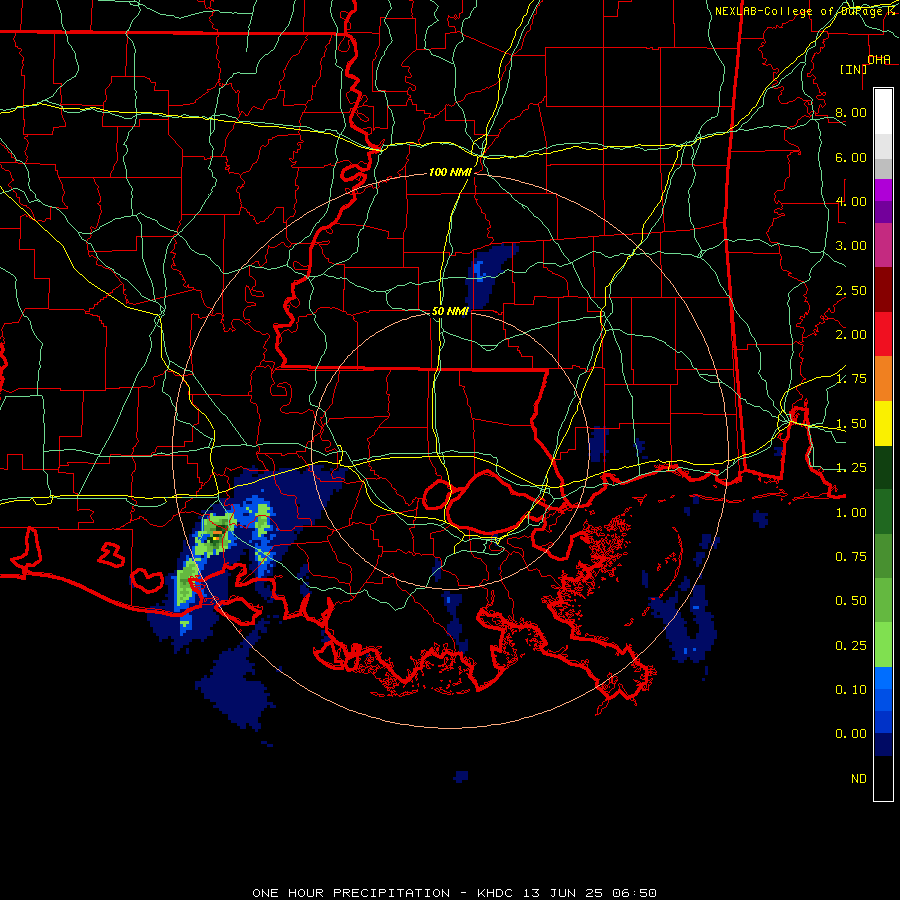900x900 pixels.
Task: Click the 2.50 legend value
Action: coord(851,290)
